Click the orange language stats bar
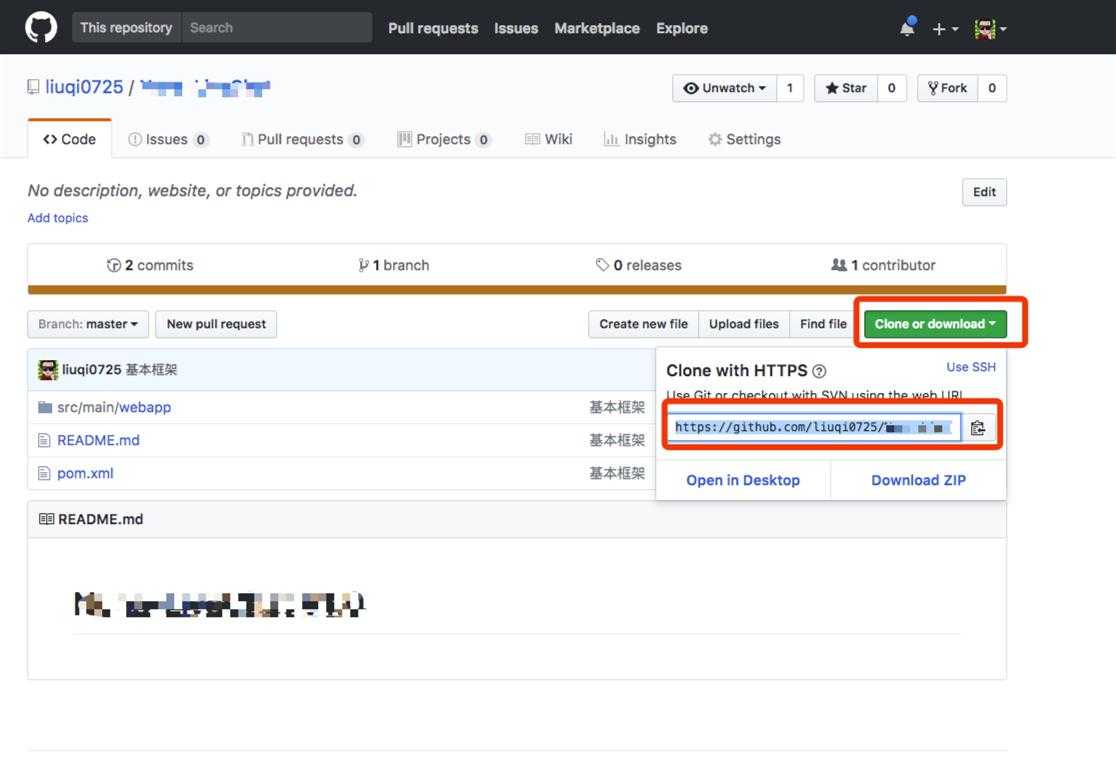 (517, 290)
